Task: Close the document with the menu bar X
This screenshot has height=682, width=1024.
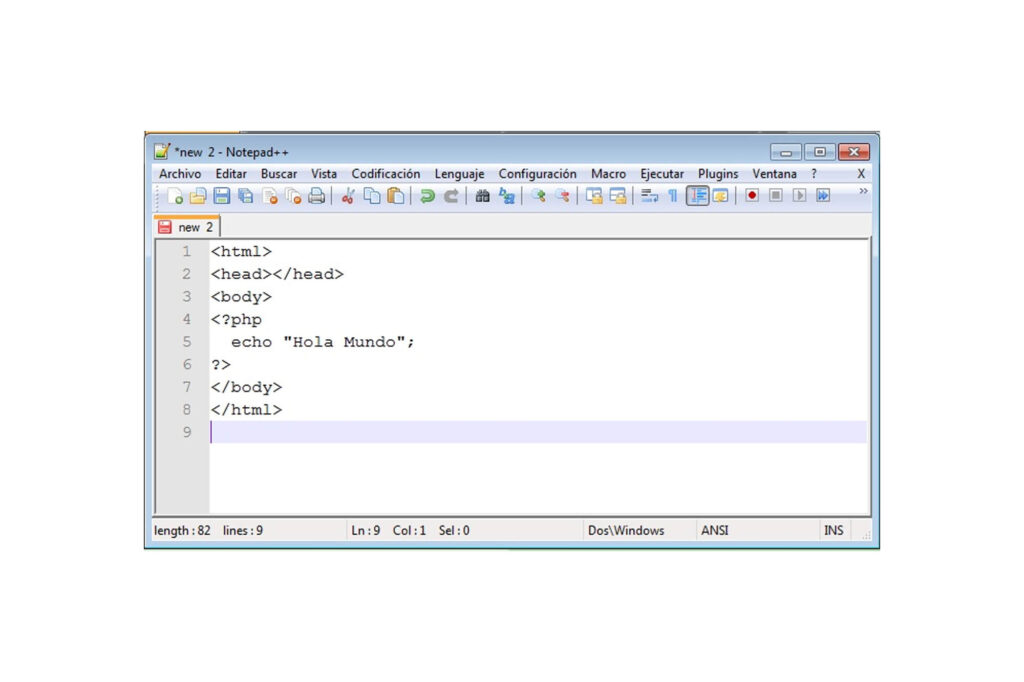Action: (861, 174)
